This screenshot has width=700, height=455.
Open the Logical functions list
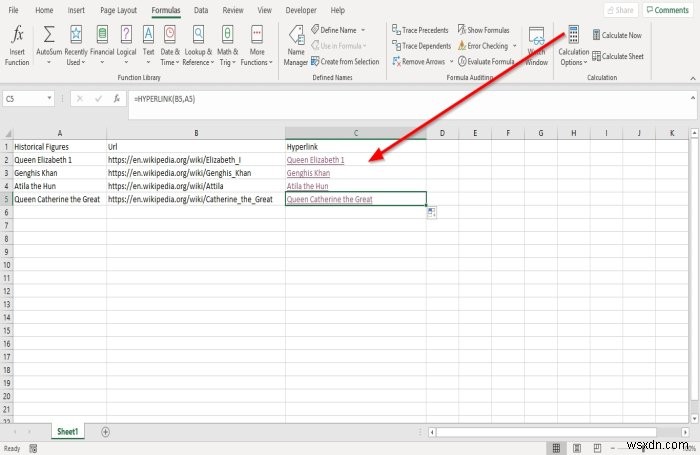click(126, 46)
